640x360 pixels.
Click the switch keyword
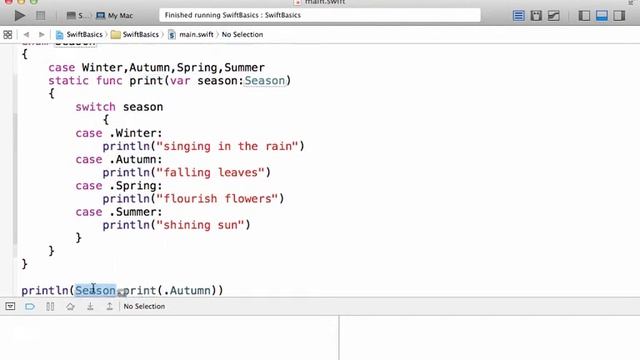pyautogui.click(x=96, y=107)
